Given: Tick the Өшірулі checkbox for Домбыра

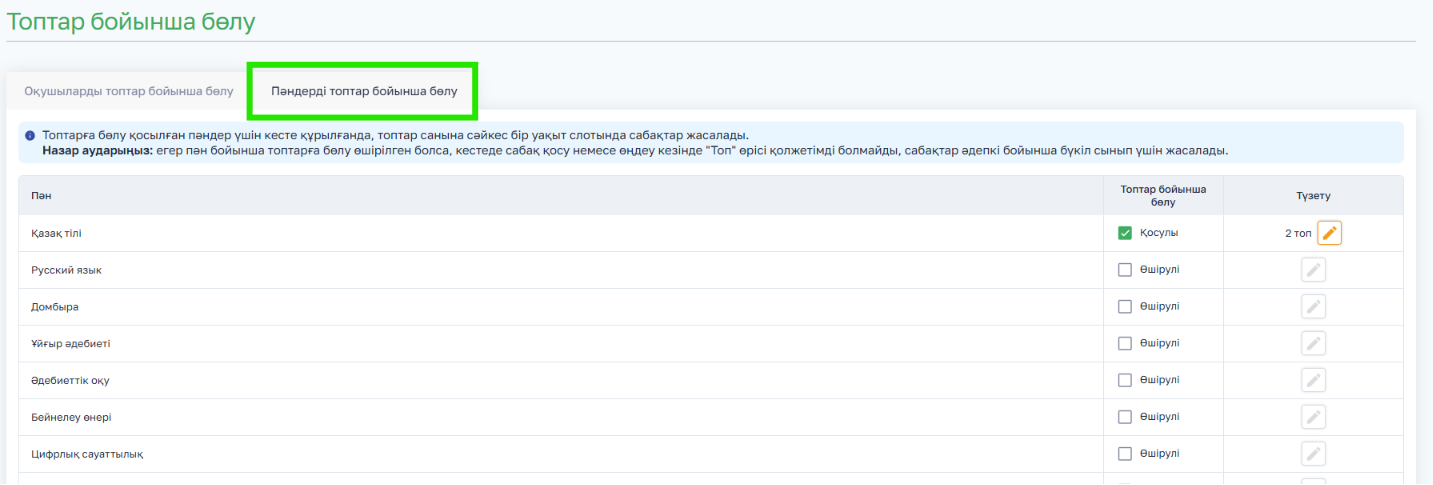Looking at the screenshot, I should [1125, 307].
